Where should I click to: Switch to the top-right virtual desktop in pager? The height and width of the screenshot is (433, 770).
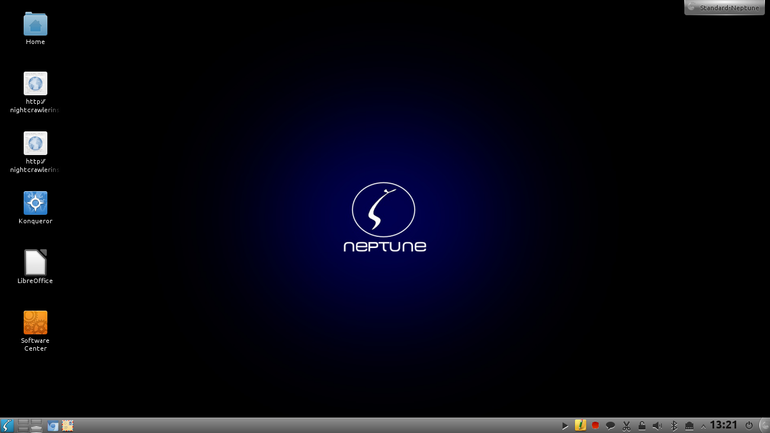click(x=36, y=422)
